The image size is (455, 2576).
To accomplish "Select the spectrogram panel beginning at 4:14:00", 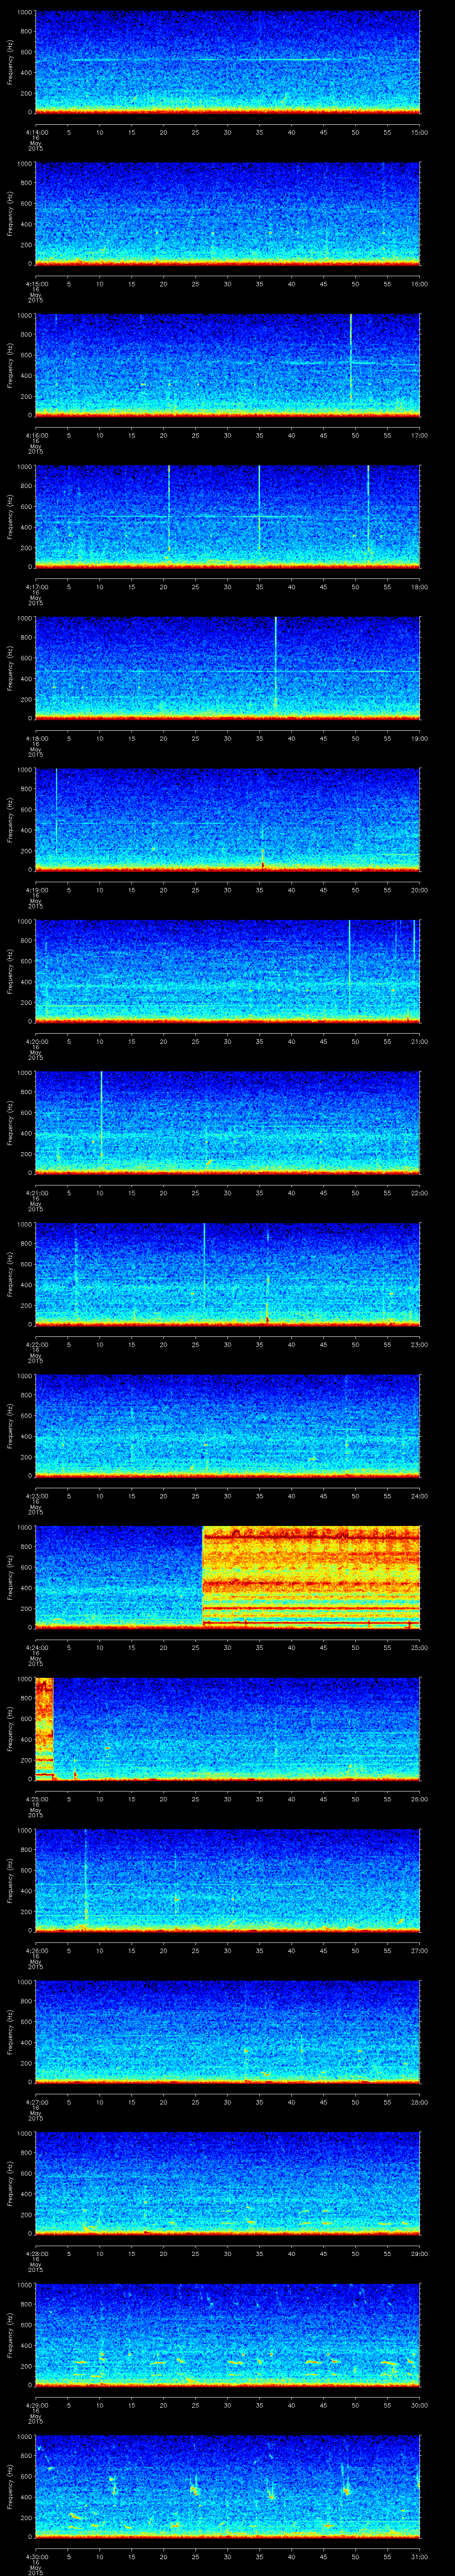I will [x=227, y=62].
